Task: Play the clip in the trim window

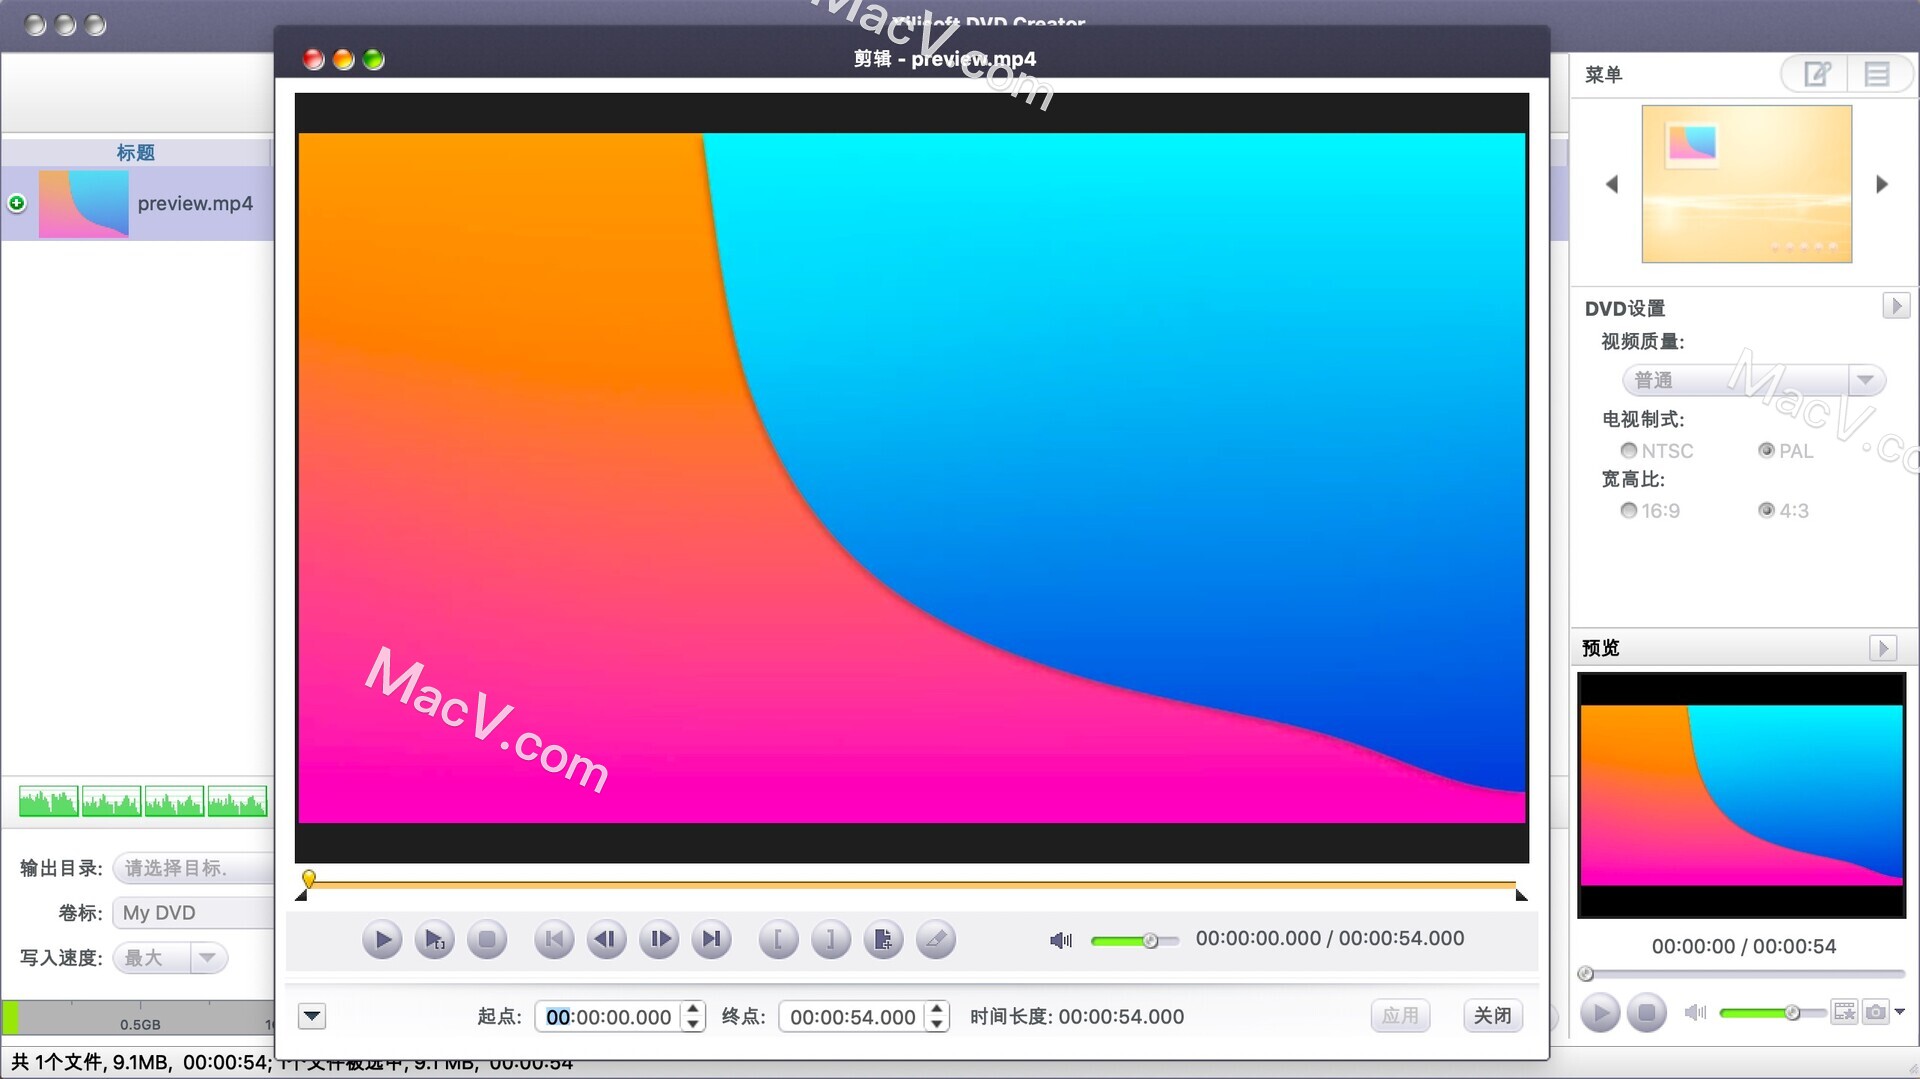Action: [x=382, y=939]
